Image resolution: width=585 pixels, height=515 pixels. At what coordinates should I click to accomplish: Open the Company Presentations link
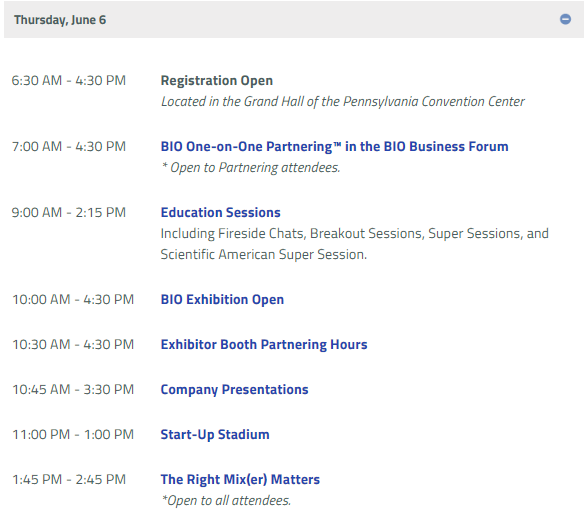[x=234, y=390]
